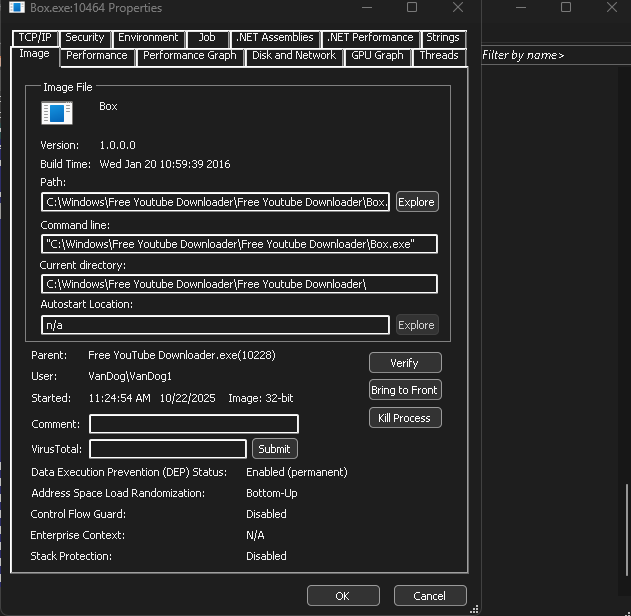This screenshot has width=631, height=616.
Task: Click the 'Image: 32-bit' text
Action: point(261,398)
